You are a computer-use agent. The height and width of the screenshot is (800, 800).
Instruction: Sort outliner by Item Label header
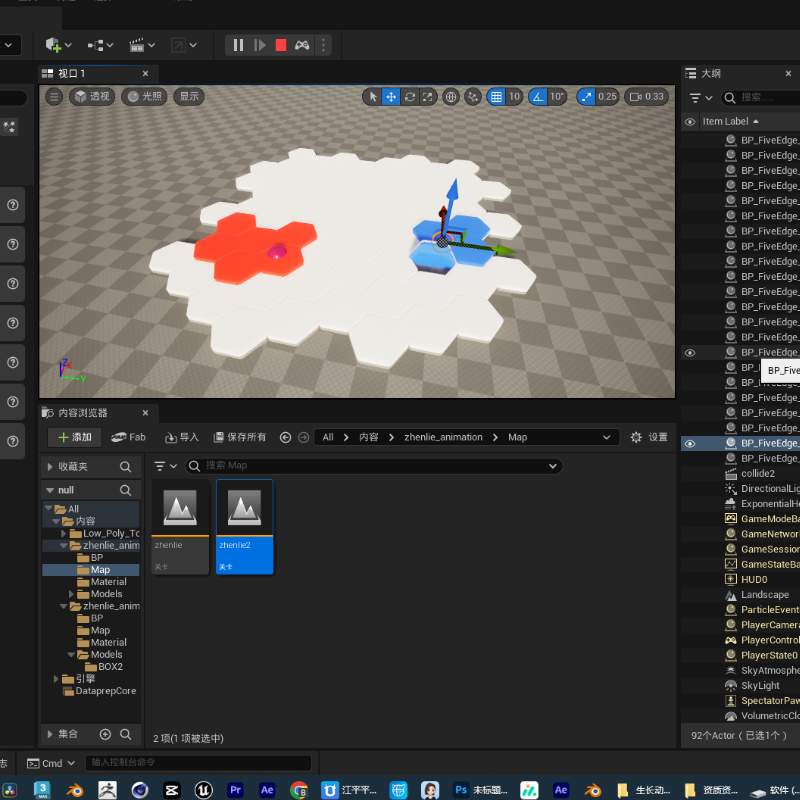pyautogui.click(x=730, y=121)
